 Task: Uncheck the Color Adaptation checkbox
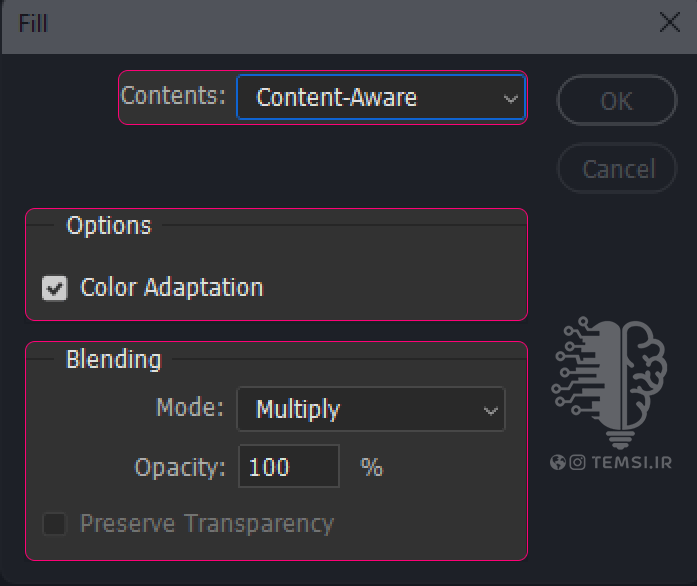click(x=55, y=288)
